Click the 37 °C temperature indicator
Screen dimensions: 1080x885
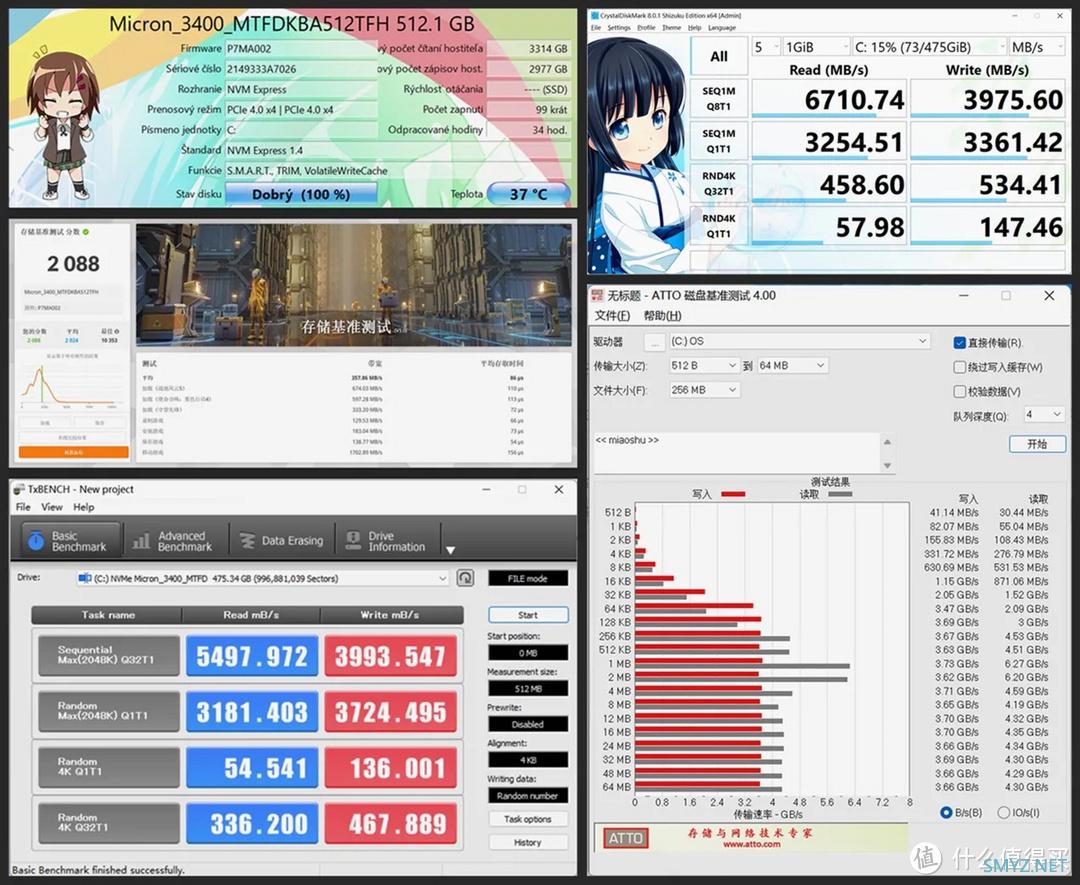[529, 194]
